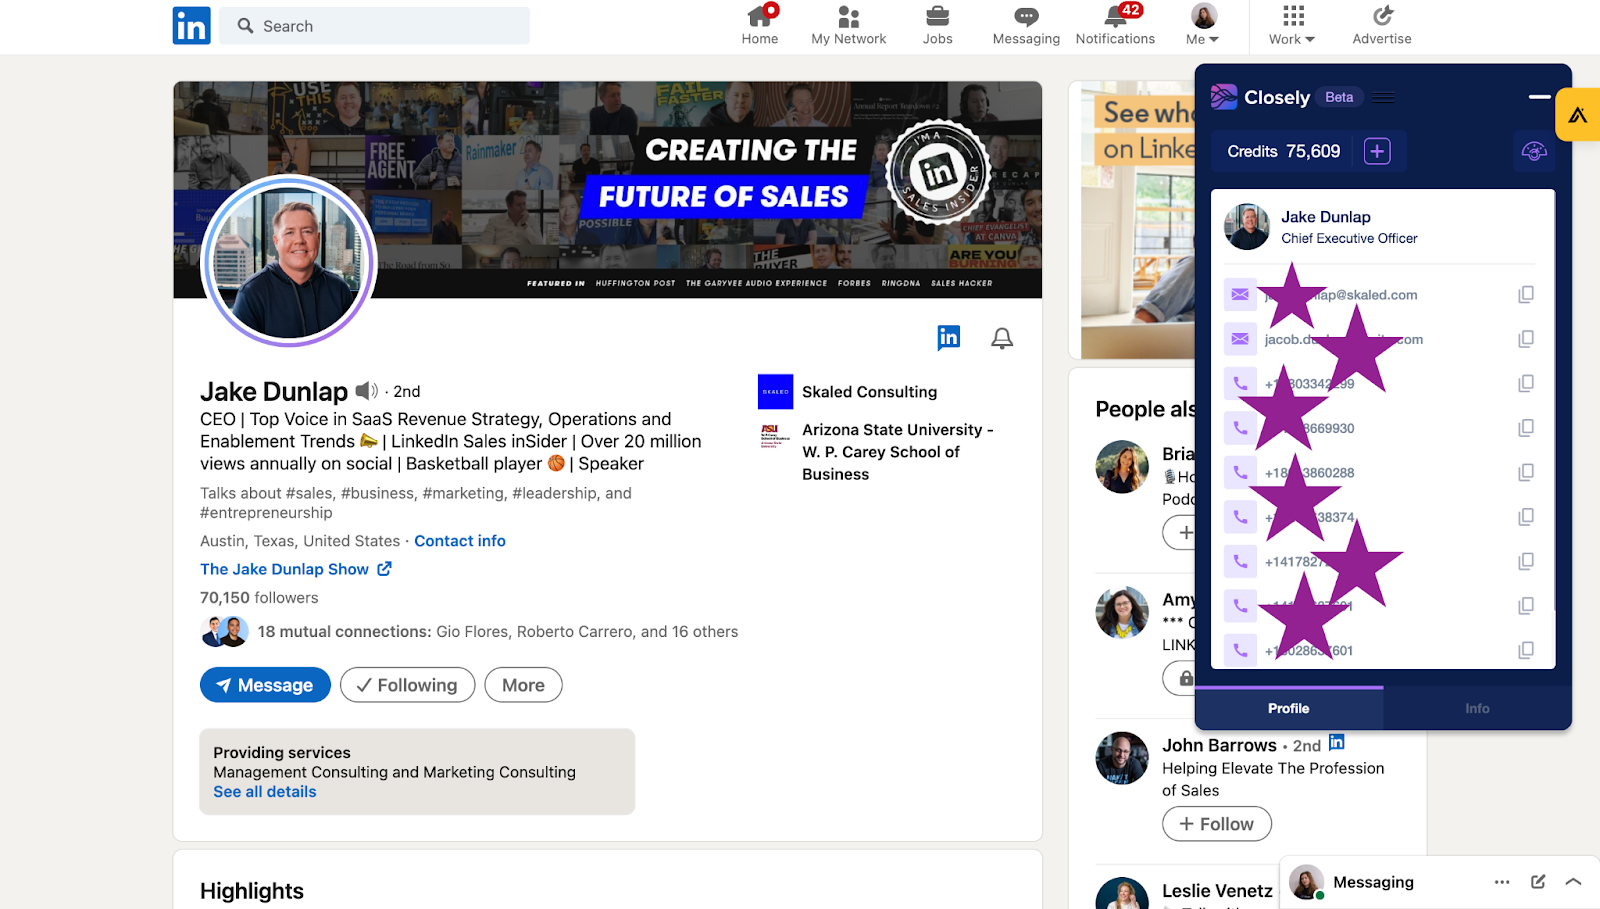Open The Jake Dunlap Show link
The height and width of the screenshot is (909, 1600).
pyautogui.click(x=296, y=569)
